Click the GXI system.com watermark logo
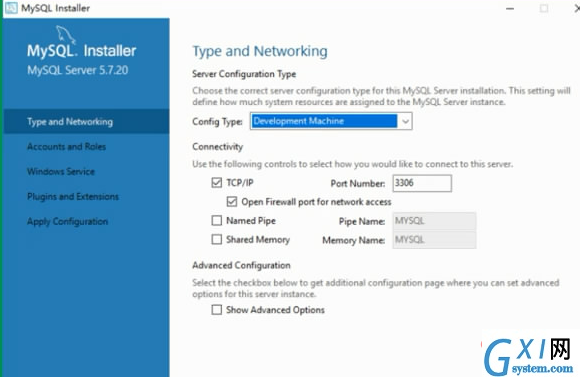Viewport: 580px width, 377px height. point(529,356)
